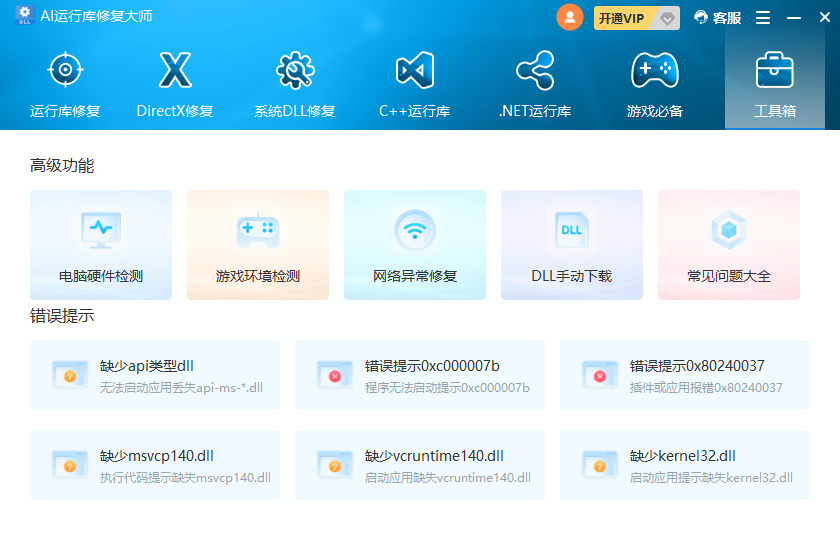Click 启动应用缺失vcruntime140.dll description
The image size is (840, 549).
pos(448,478)
